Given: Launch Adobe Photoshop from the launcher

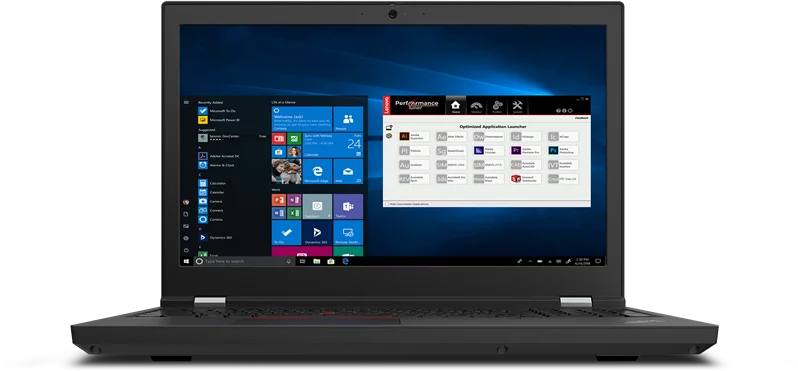Looking at the screenshot, I should coord(563,151).
